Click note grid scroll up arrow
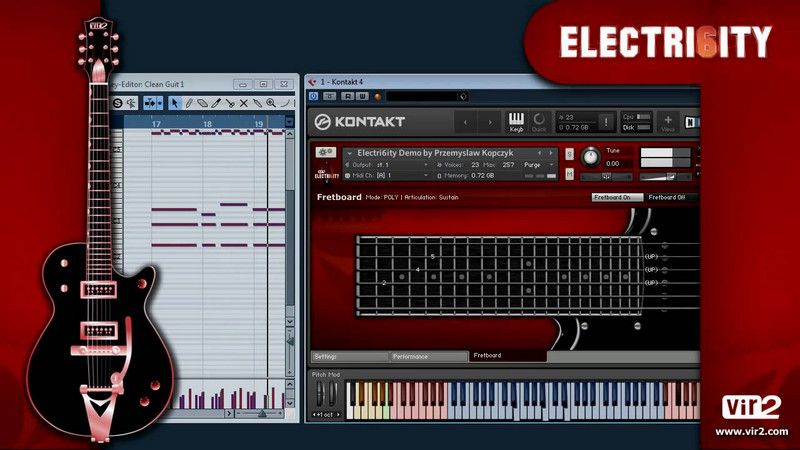This screenshot has height=450, width=800. 290,134
